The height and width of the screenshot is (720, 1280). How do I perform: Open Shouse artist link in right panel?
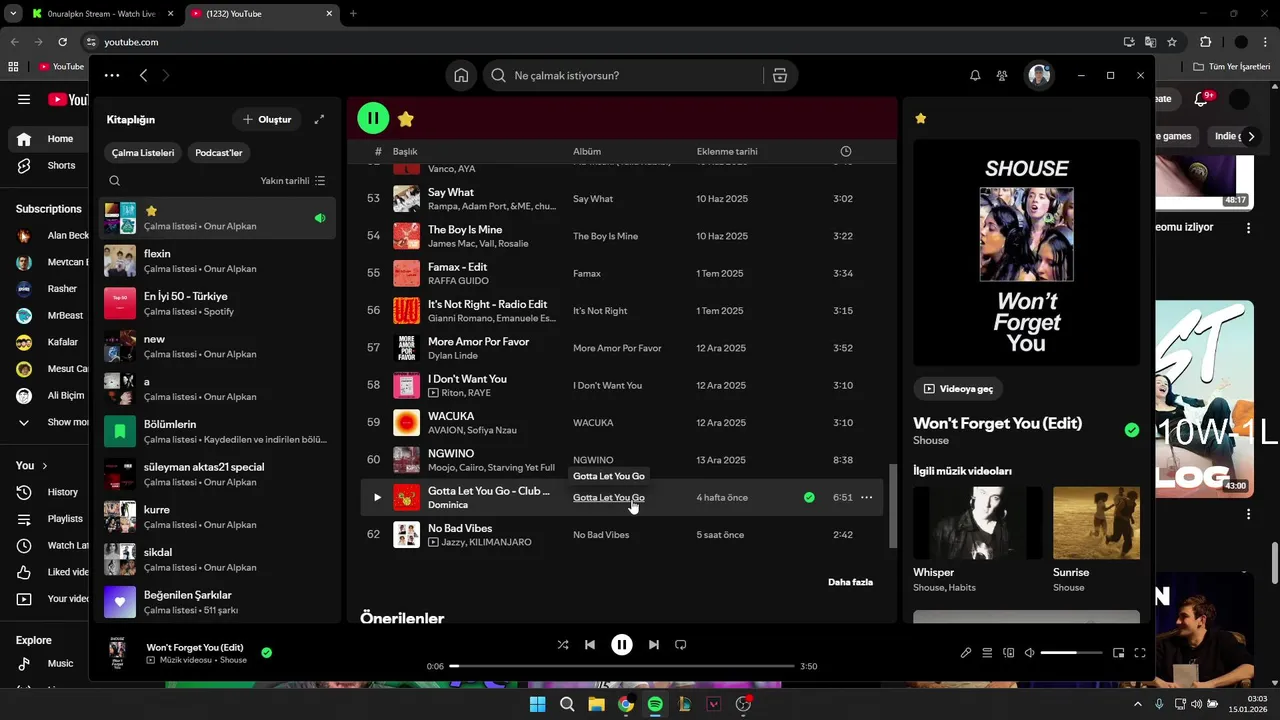[x=931, y=440]
